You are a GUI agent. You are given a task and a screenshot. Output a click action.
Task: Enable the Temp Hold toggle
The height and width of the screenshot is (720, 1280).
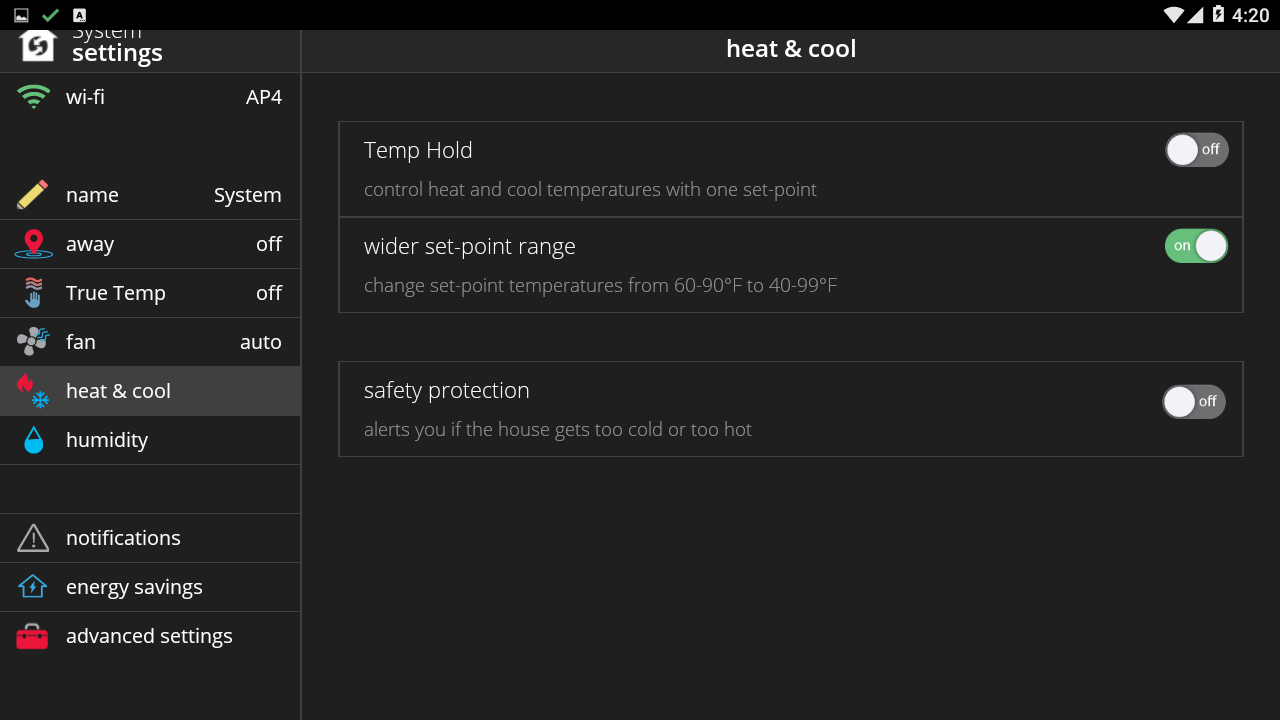[1197, 150]
